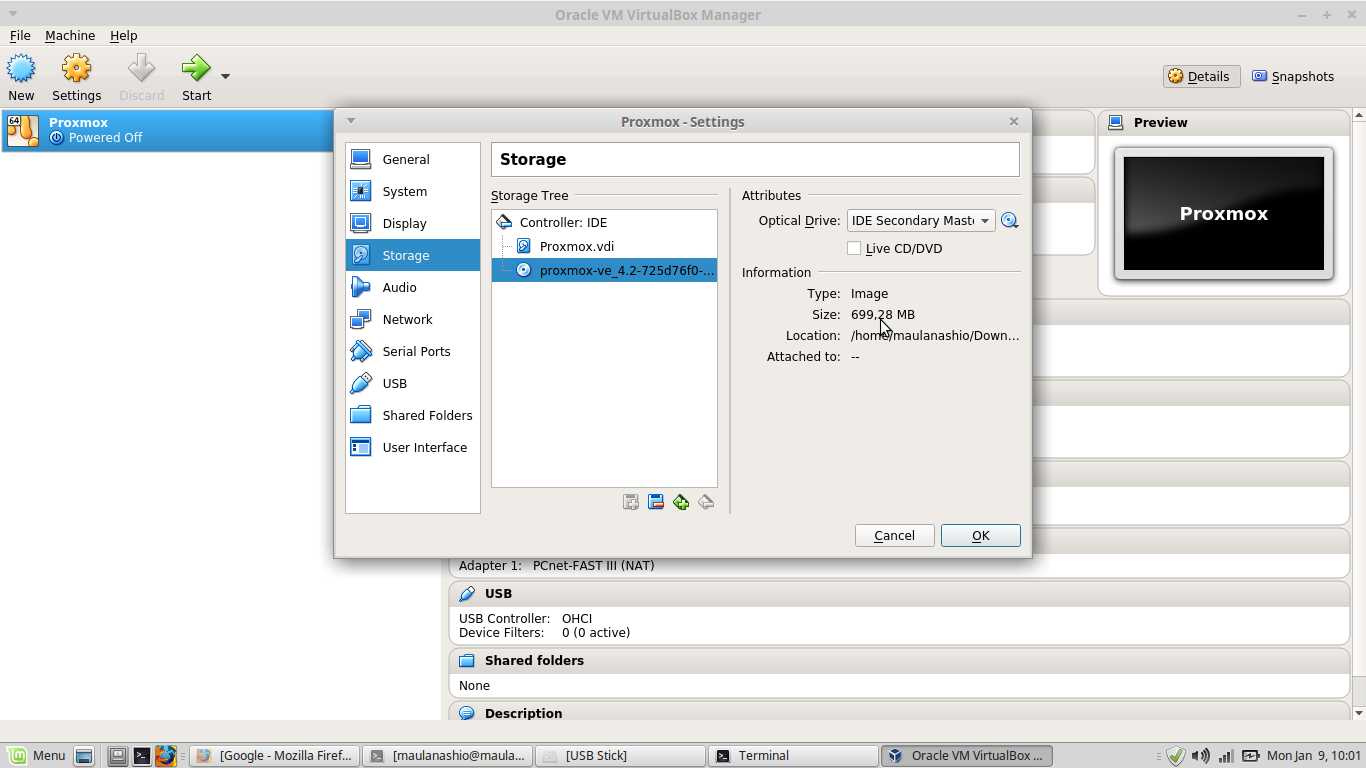Image resolution: width=1366 pixels, height=768 pixels.
Task: Click the Discard toolbar icon
Action: [x=141, y=78]
